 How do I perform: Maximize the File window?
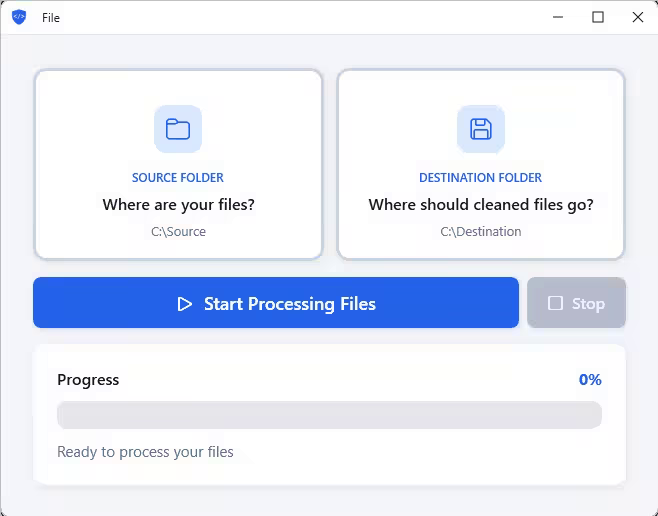pyautogui.click(x=598, y=17)
